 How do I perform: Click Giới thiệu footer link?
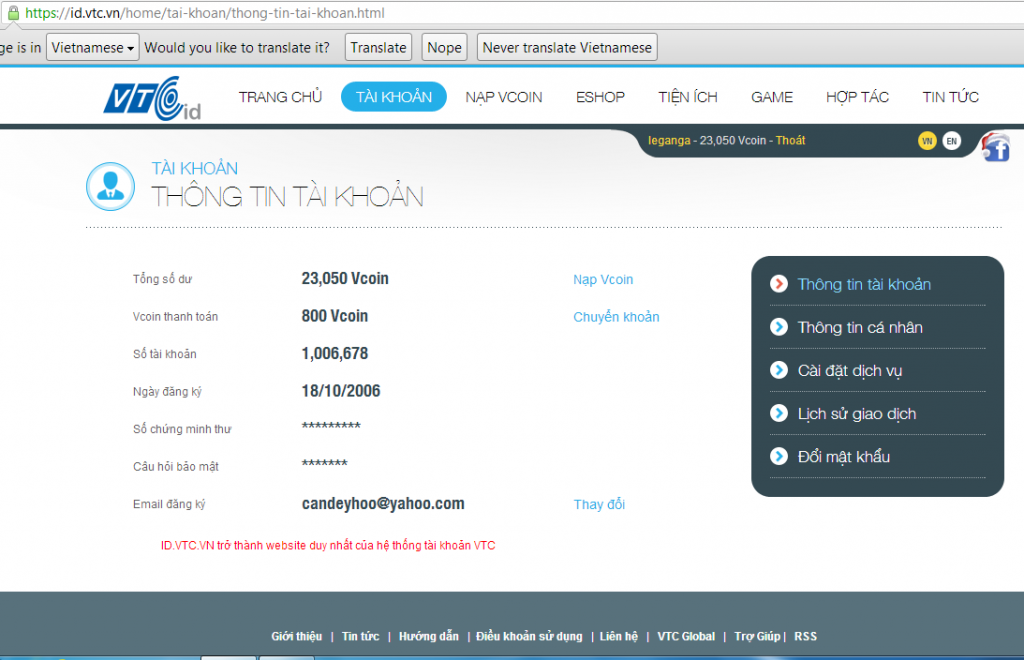tap(296, 636)
